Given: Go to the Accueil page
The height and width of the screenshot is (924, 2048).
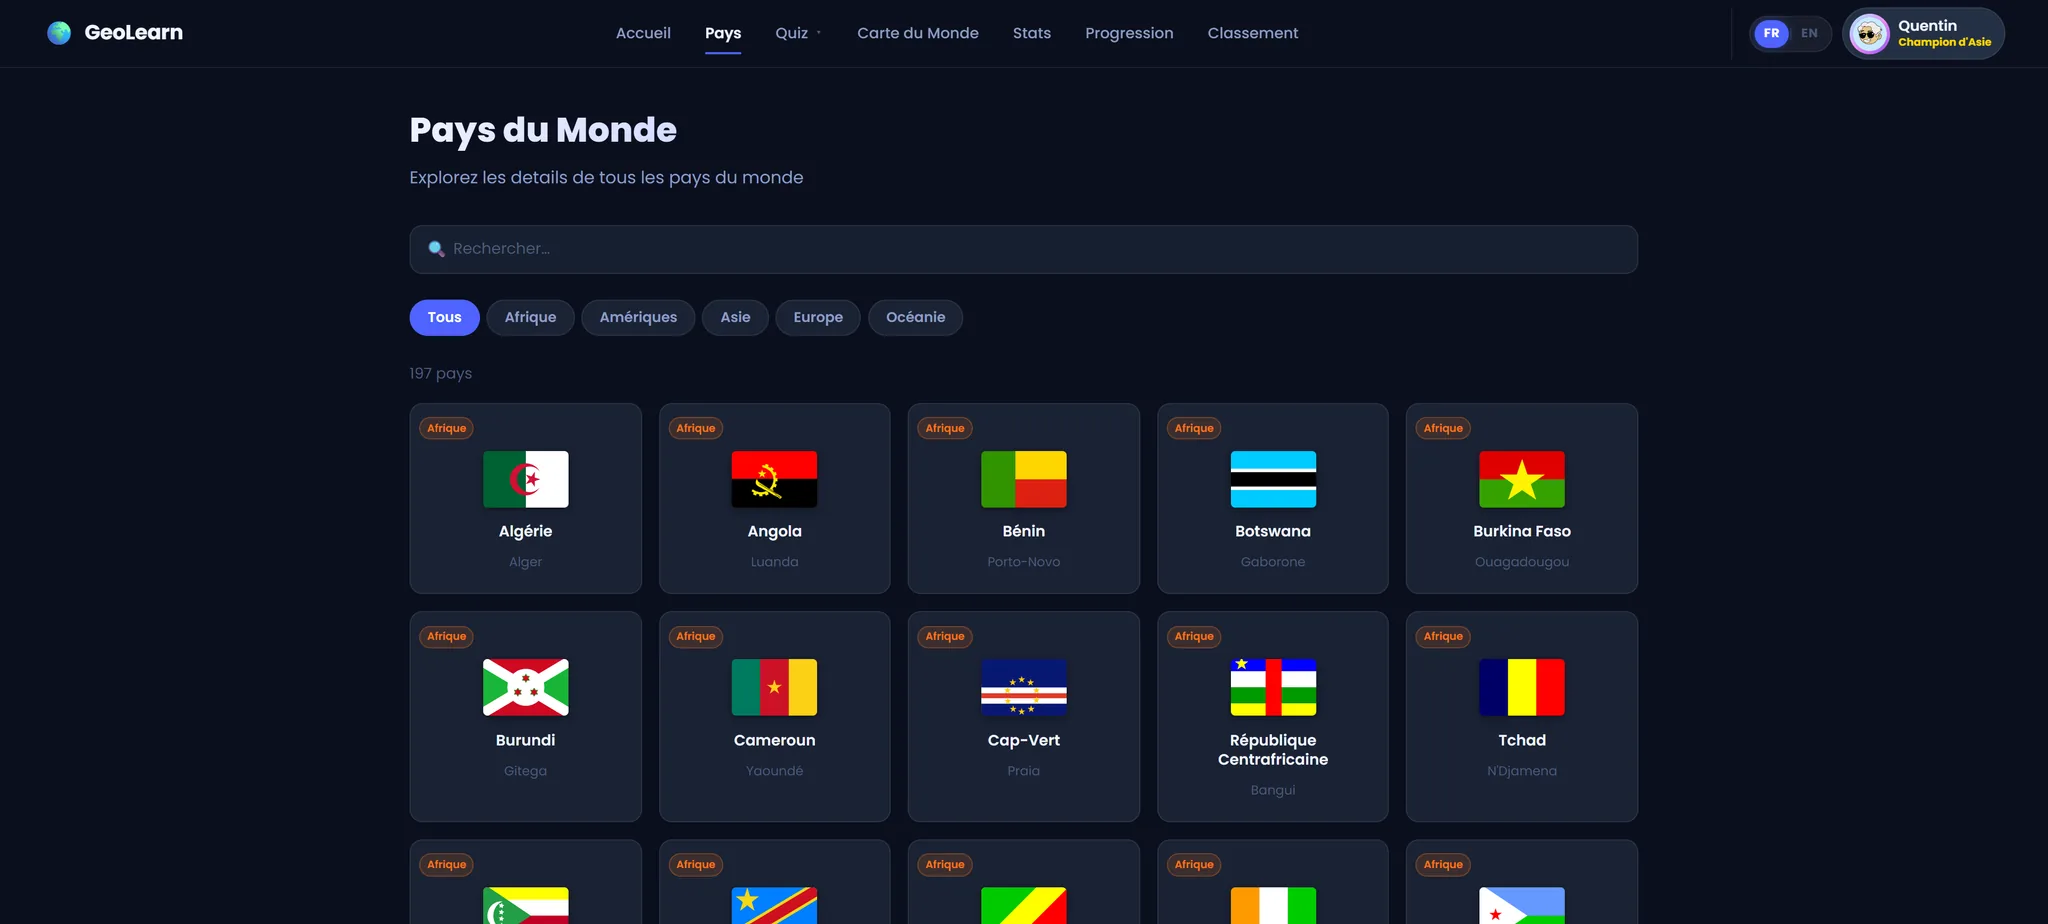Looking at the screenshot, I should click(643, 33).
